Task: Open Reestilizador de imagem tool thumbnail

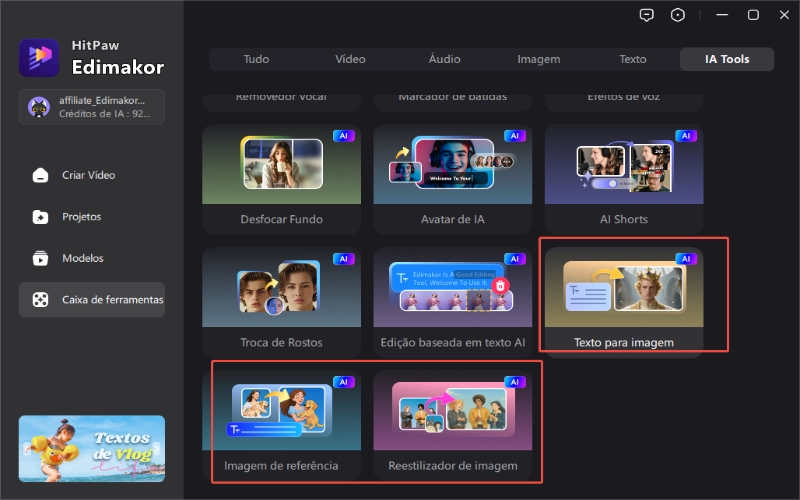Action: tap(453, 410)
